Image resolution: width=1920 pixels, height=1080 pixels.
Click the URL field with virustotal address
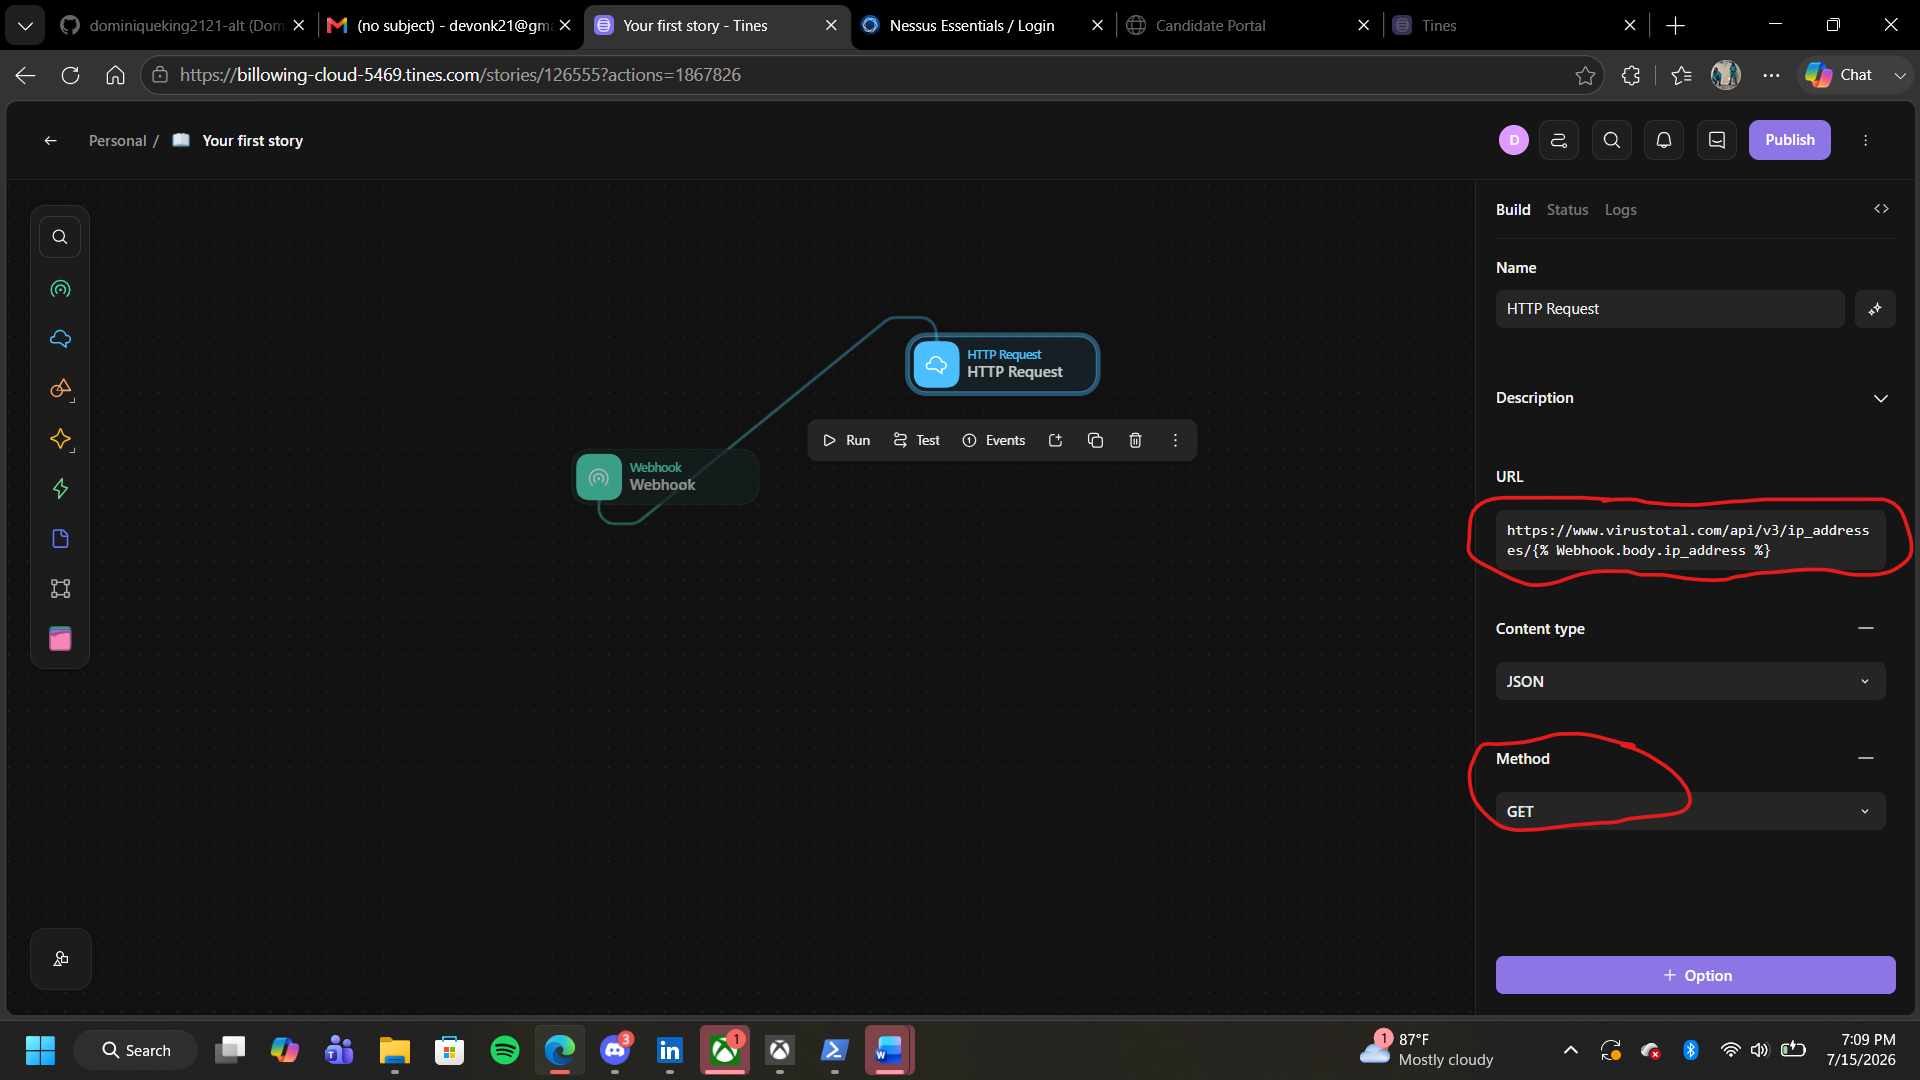[x=1690, y=540]
